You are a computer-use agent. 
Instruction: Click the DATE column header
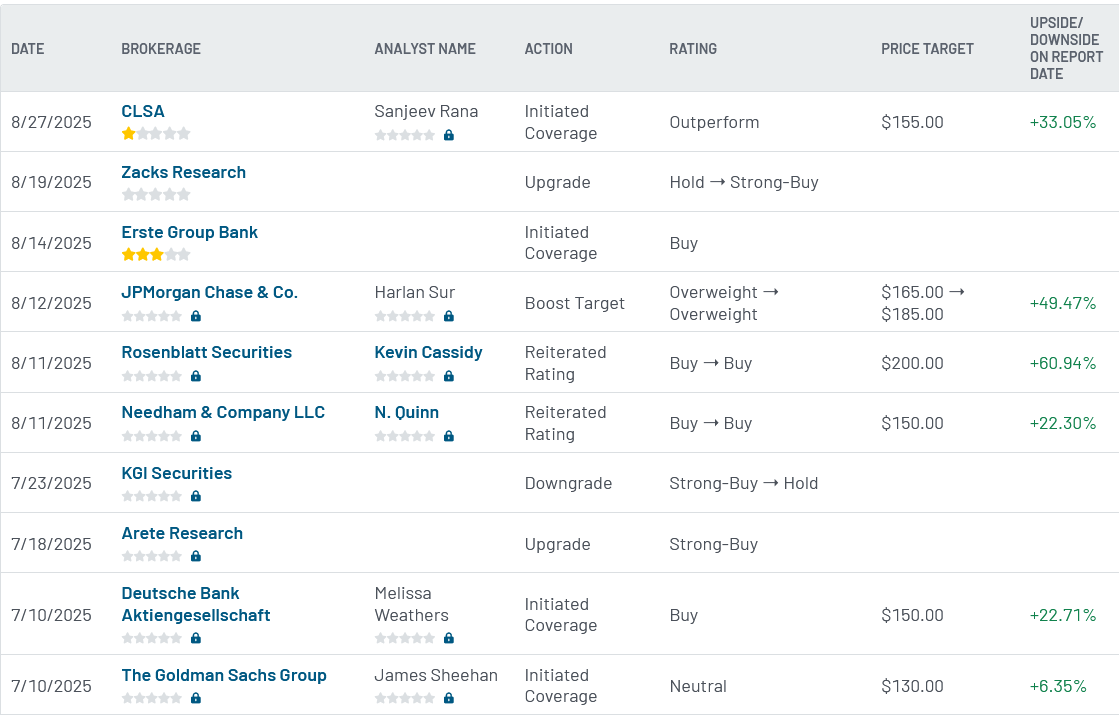click(28, 49)
